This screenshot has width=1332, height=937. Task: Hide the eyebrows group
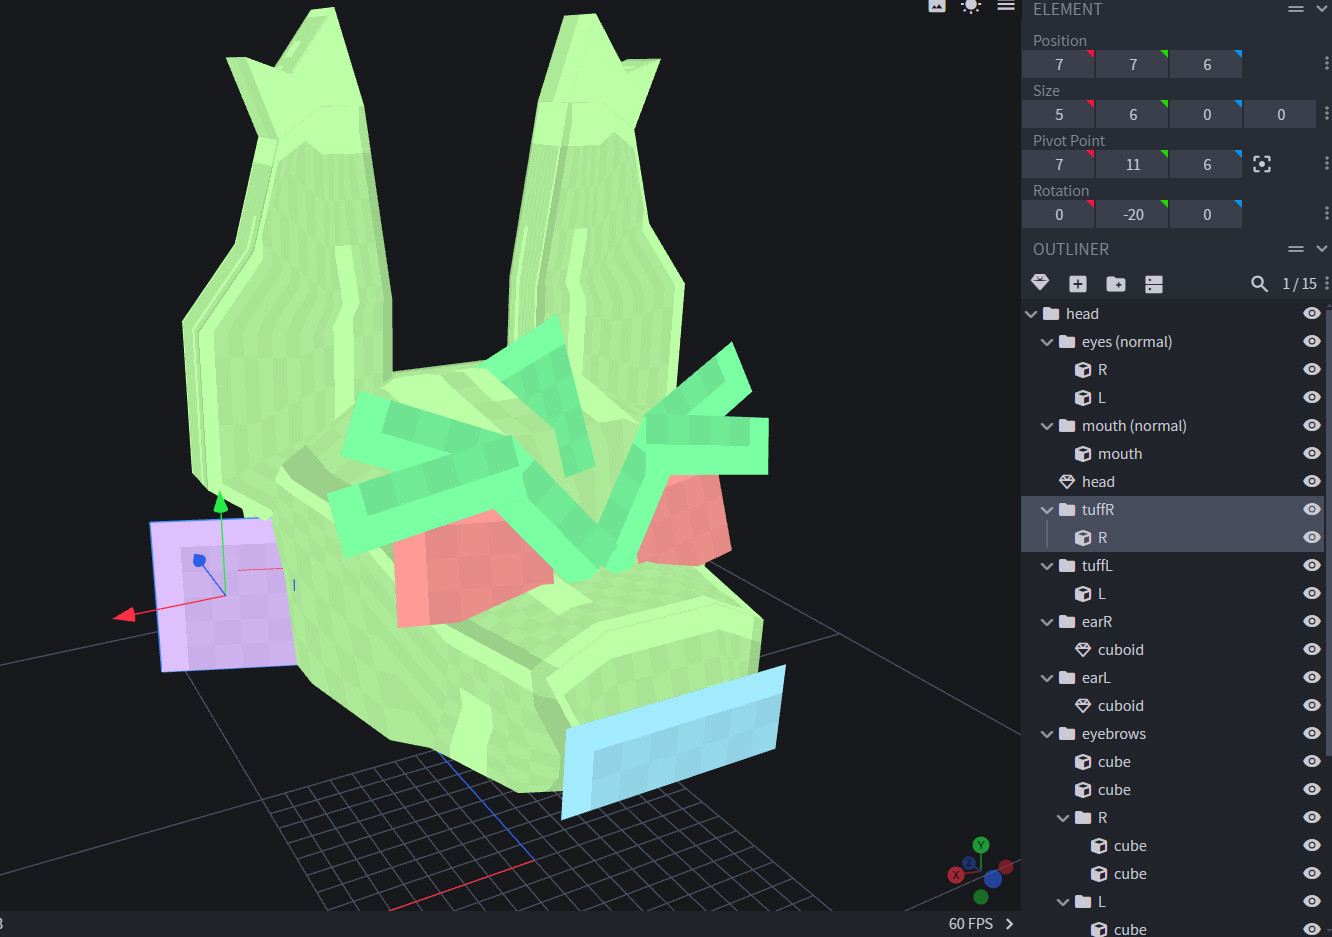[1312, 734]
